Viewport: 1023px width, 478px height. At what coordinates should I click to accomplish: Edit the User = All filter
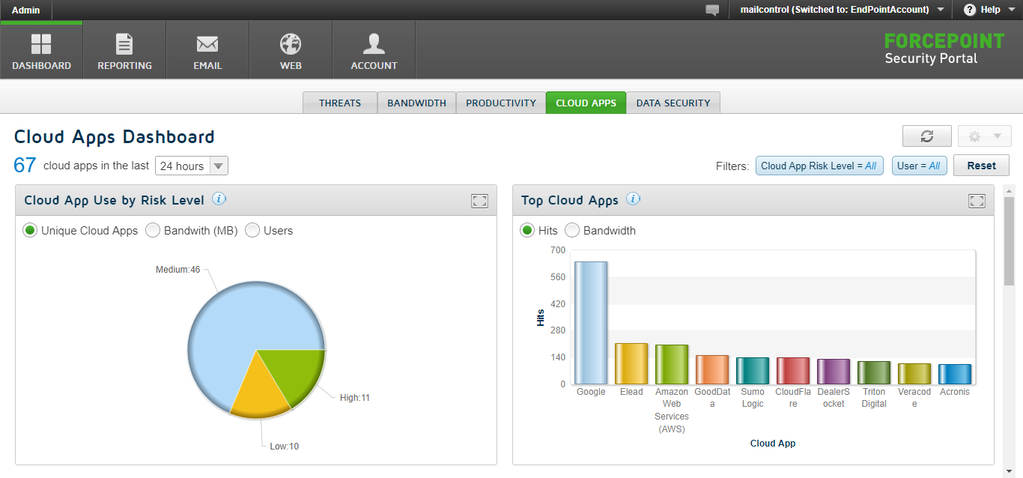919,166
